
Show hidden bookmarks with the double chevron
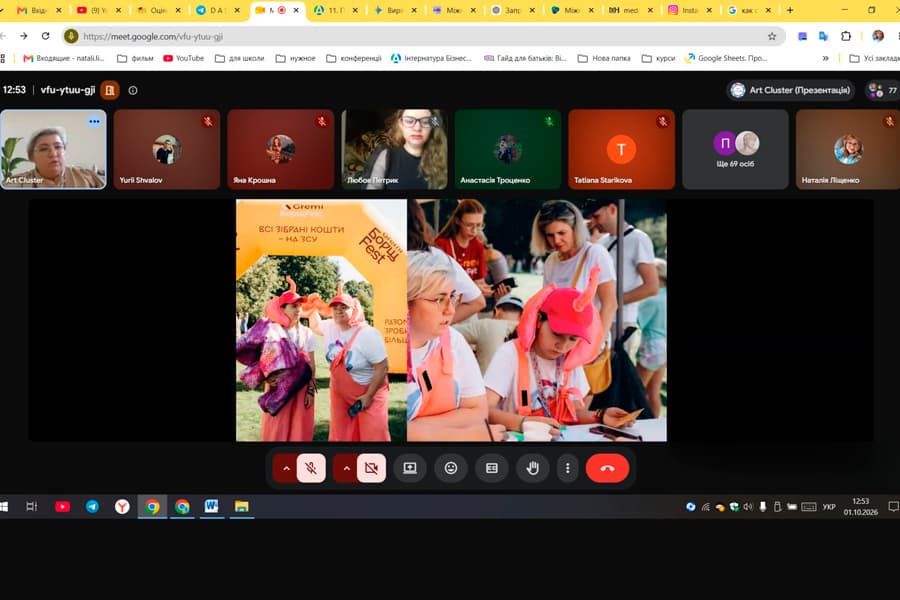tap(825, 58)
